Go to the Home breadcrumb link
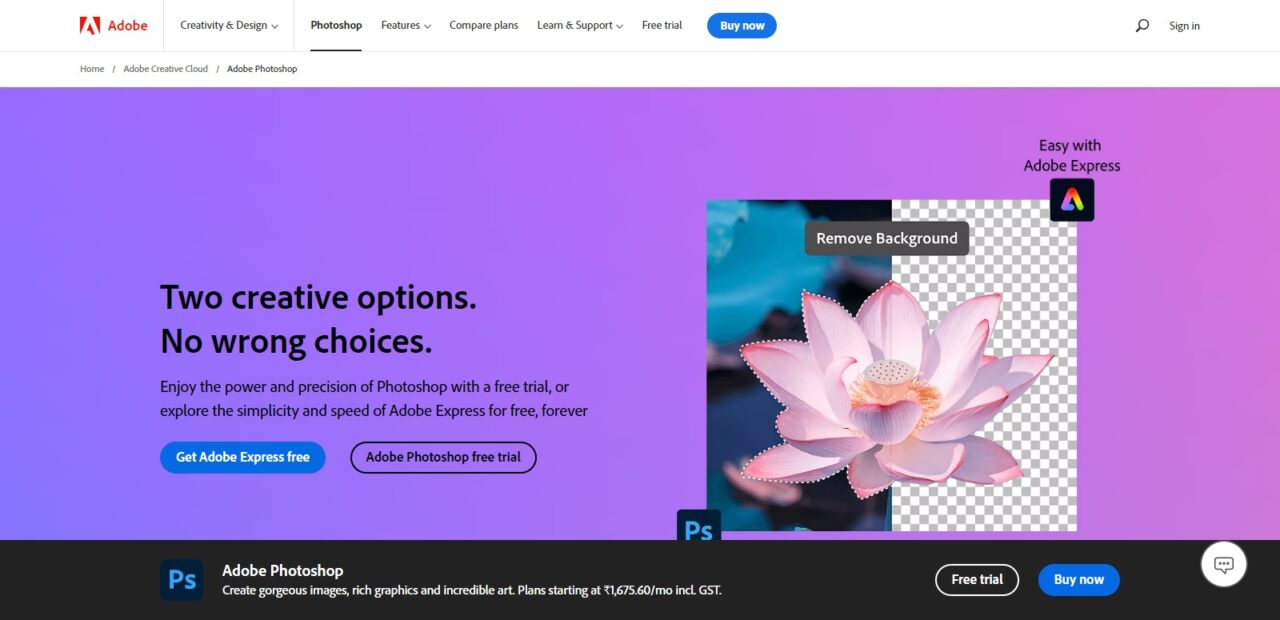 point(92,69)
